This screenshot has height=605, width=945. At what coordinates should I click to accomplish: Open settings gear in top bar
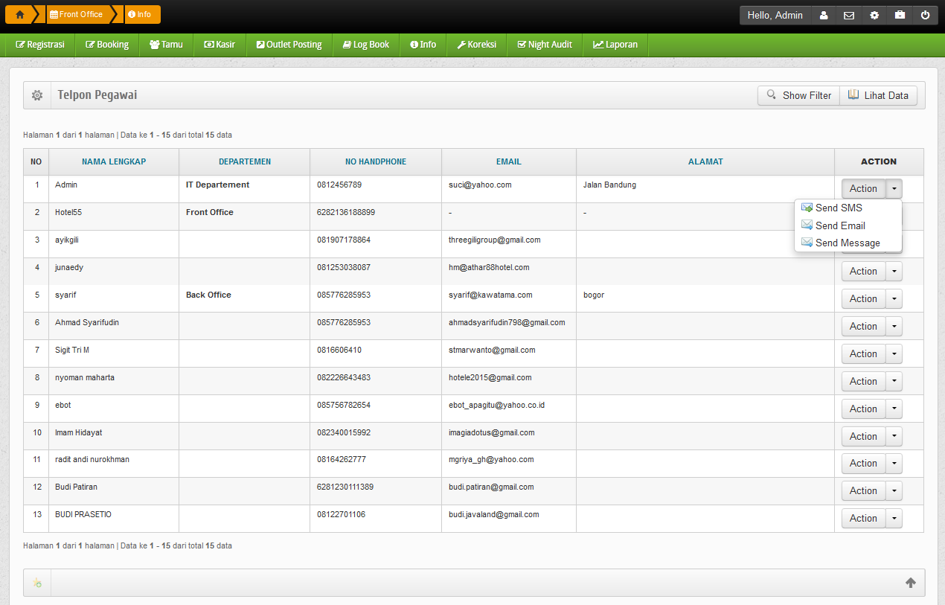click(874, 16)
